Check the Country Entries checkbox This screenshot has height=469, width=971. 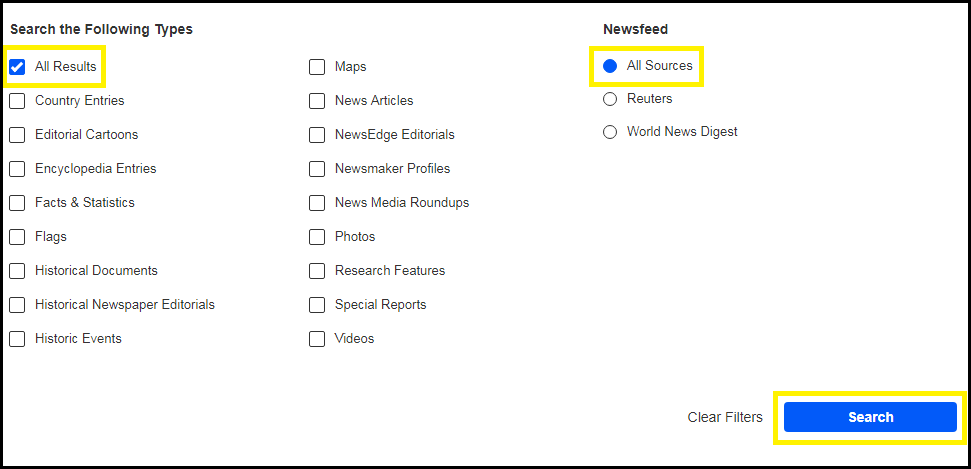pos(17,101)
